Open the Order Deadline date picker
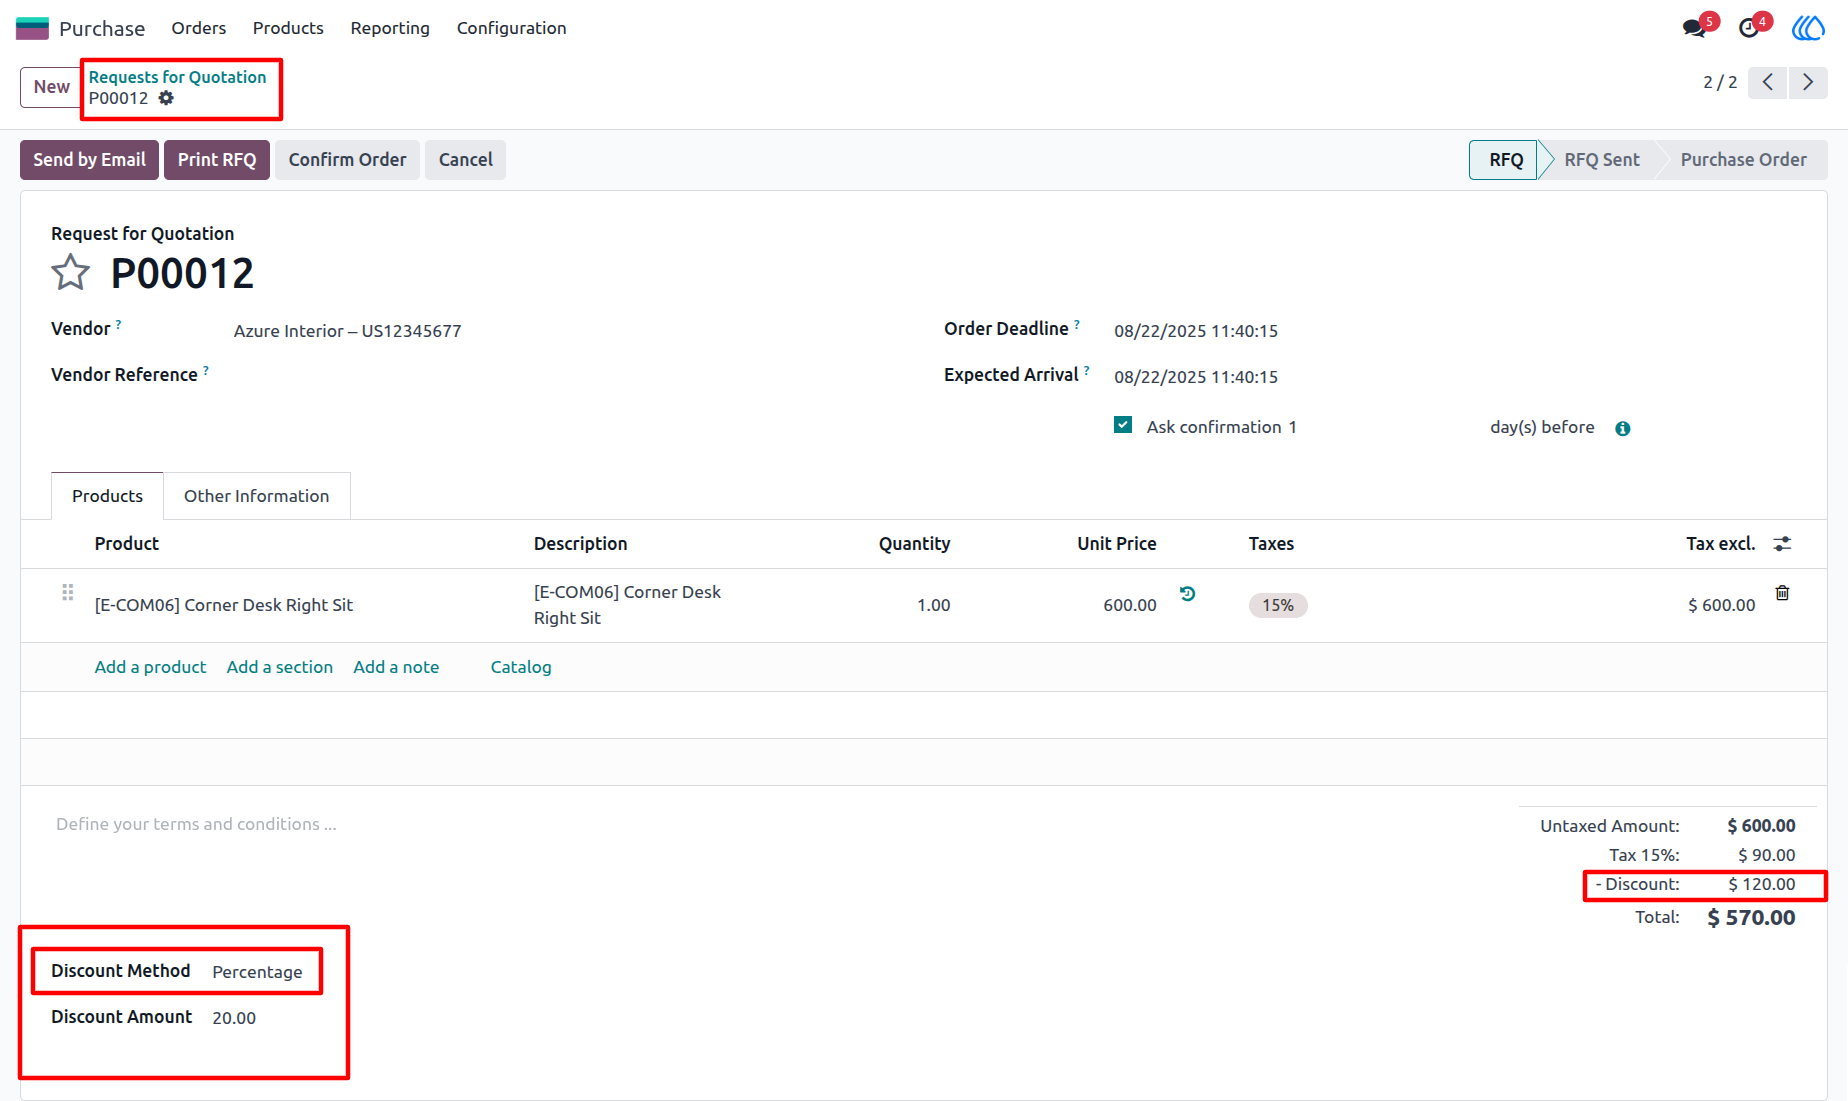 pos(1196,331)
